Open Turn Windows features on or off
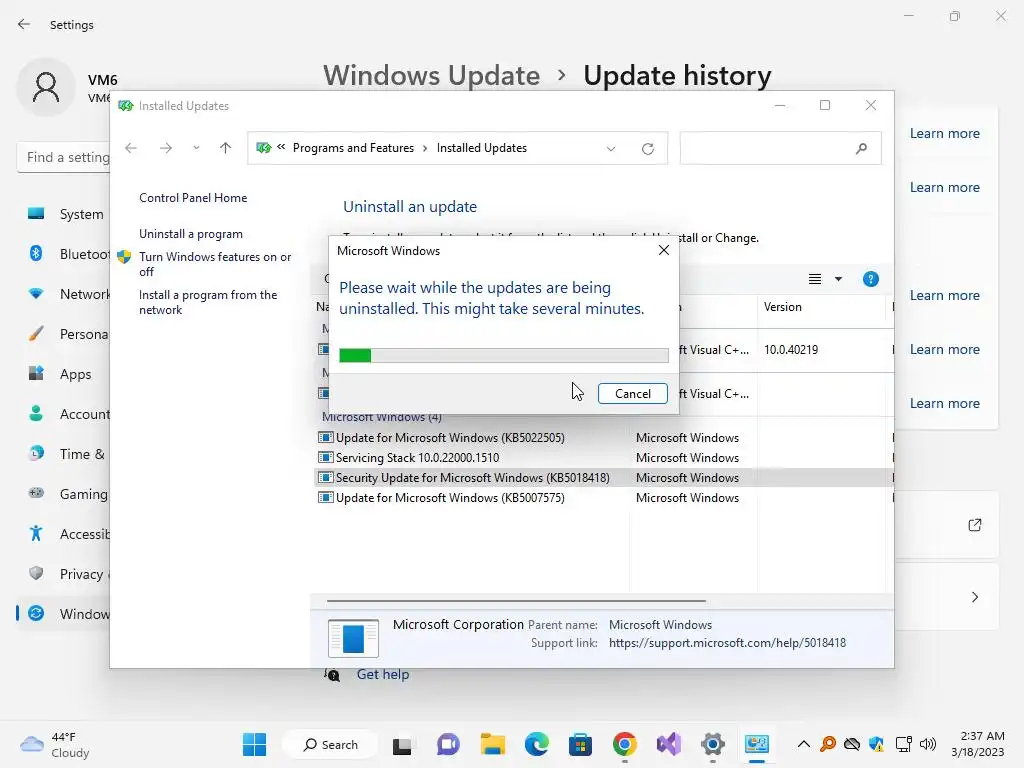 215,264
